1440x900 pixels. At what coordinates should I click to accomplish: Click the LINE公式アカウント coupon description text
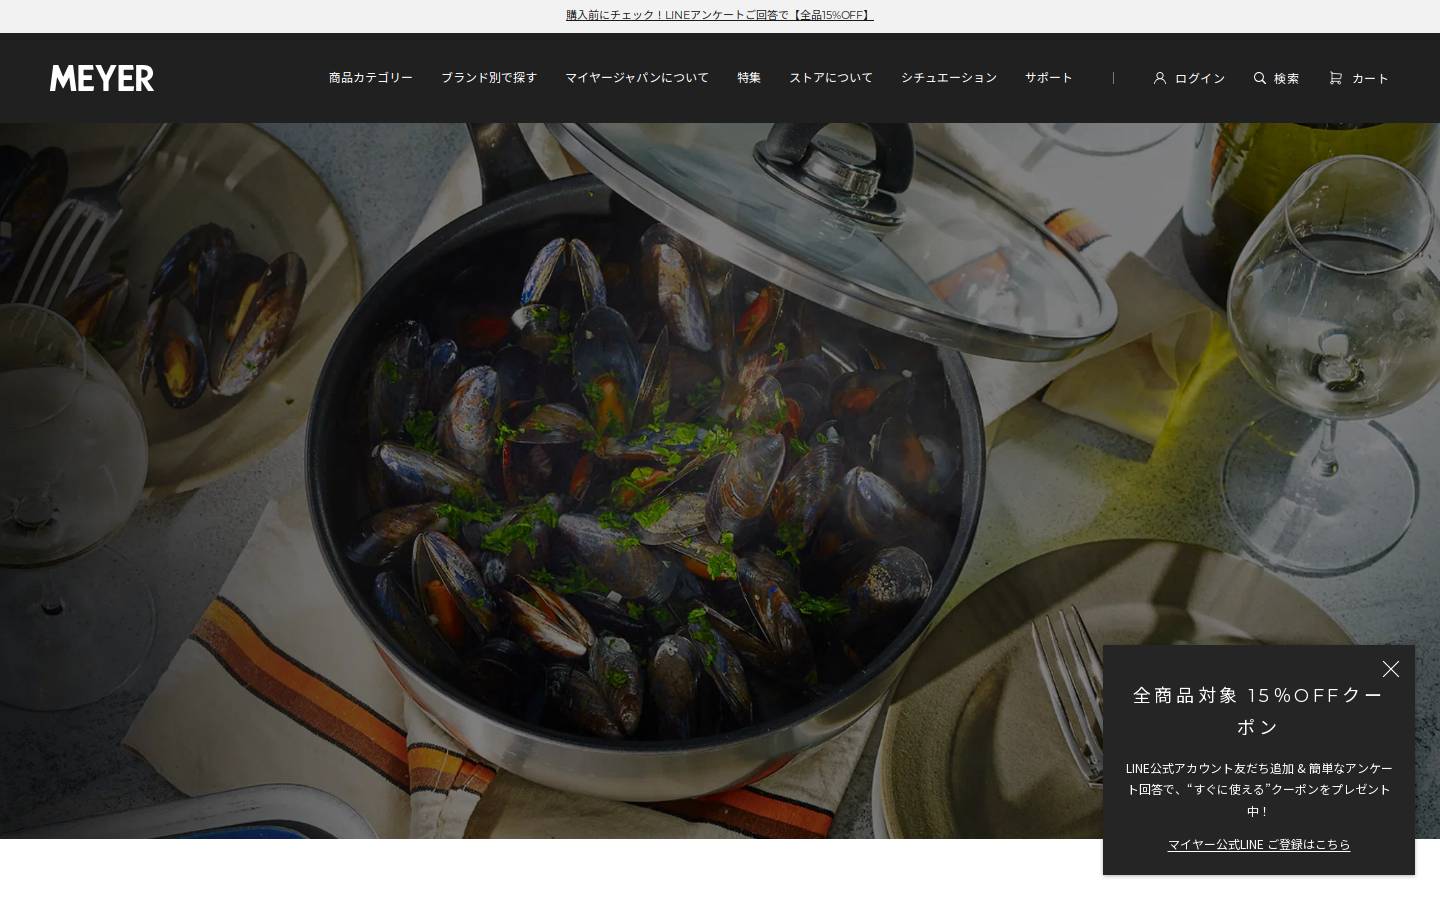point(1259,789)
